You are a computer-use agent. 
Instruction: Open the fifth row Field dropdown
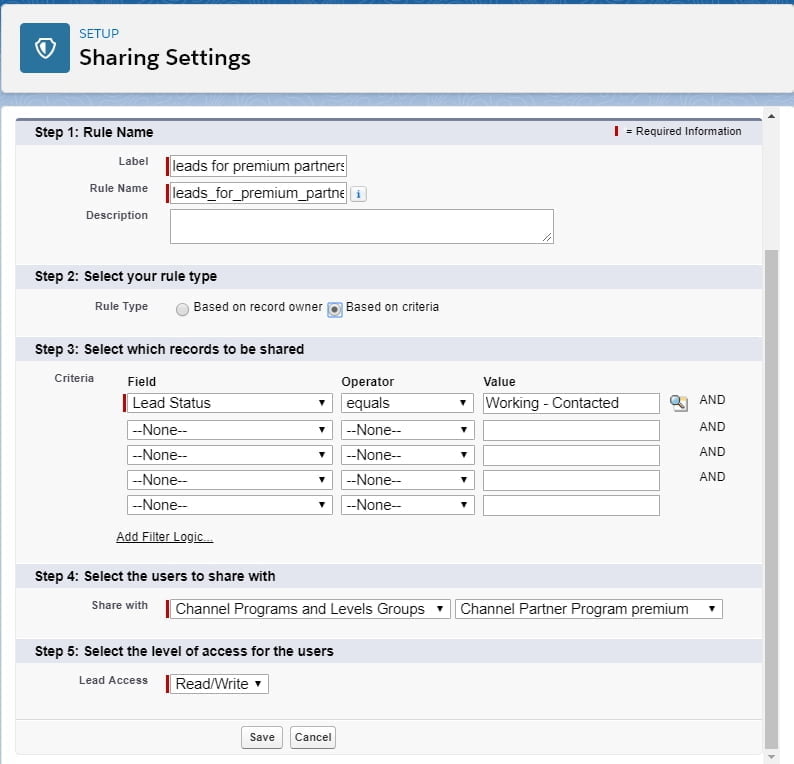click(229, 505)
